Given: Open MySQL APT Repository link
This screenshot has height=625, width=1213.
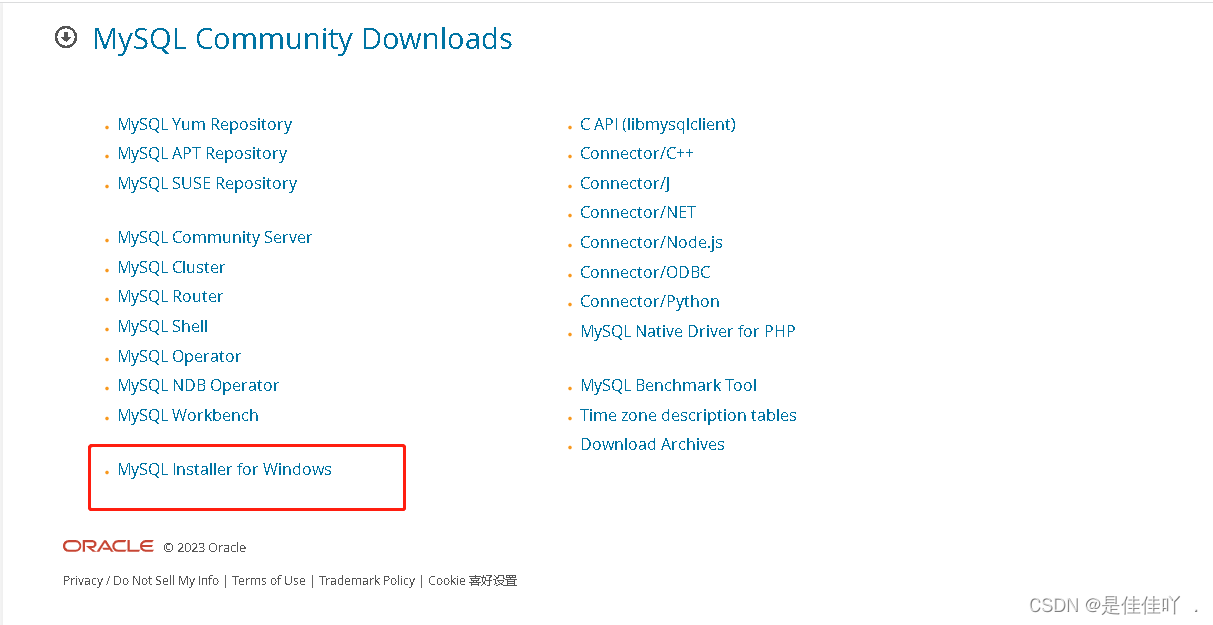Looking at the screenshot, I should 202,153.
